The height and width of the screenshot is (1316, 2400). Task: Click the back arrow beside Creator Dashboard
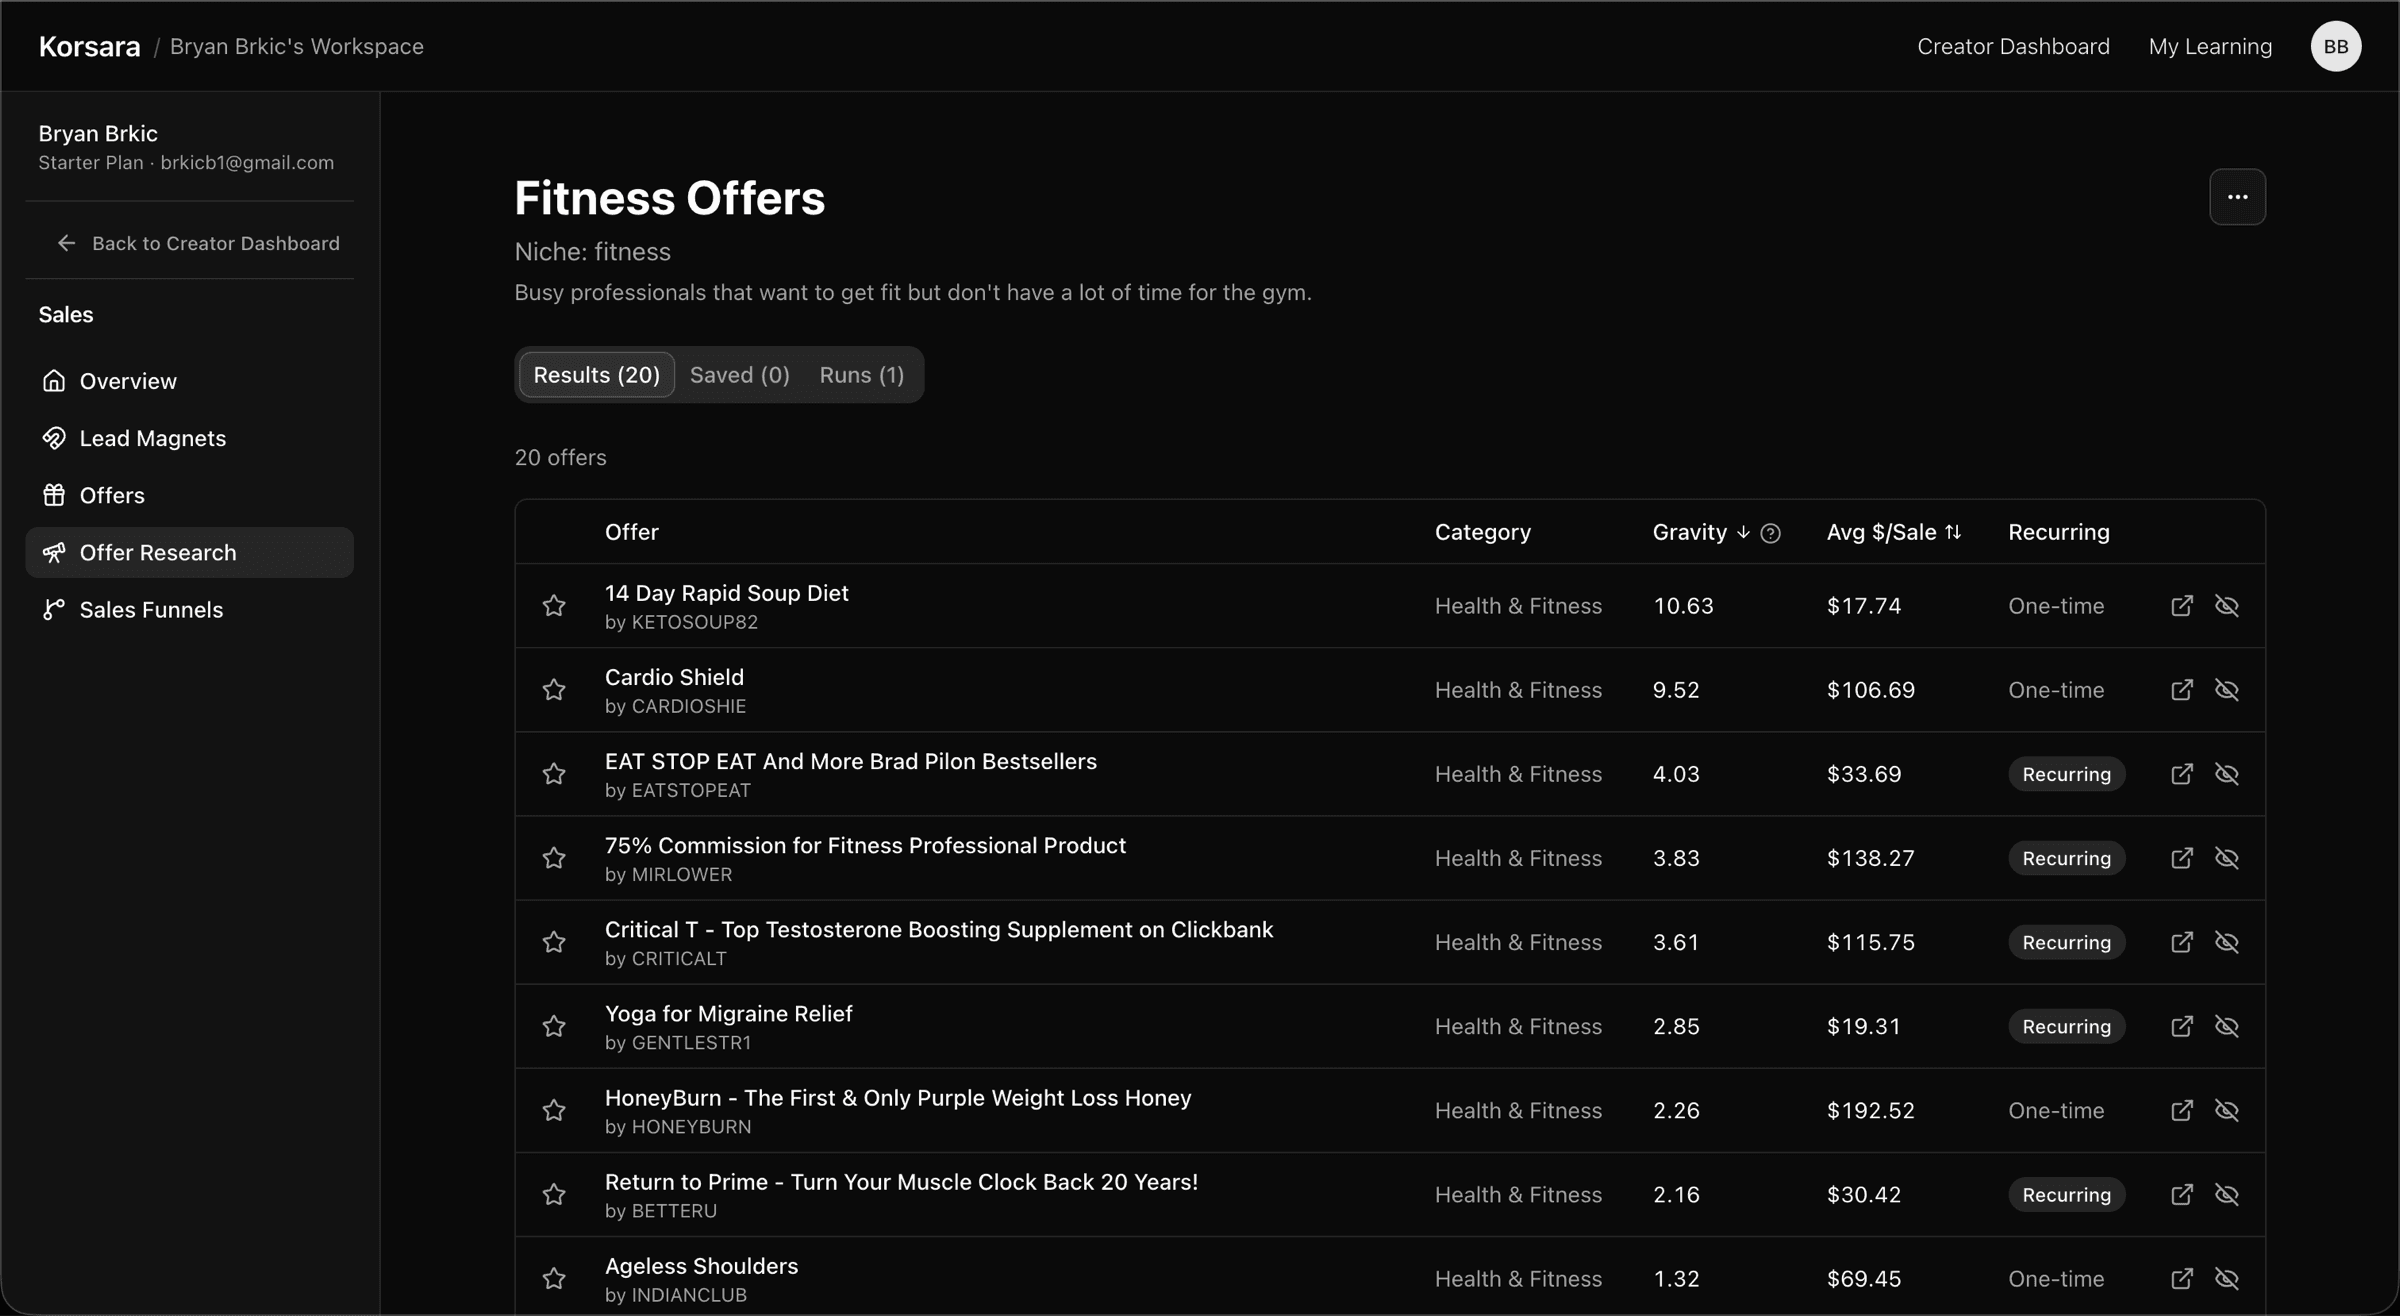coord(66,243)
